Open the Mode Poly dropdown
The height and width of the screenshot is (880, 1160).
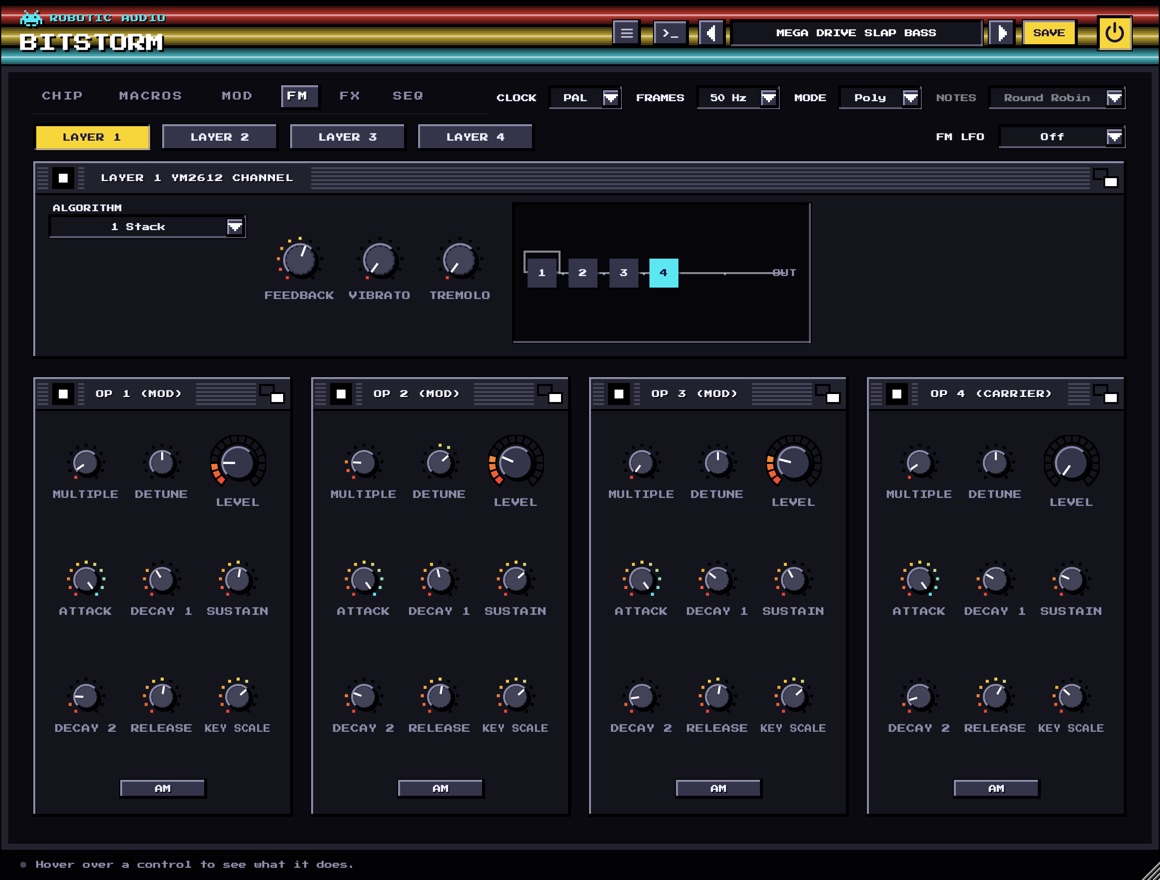click(x=880, y=98)
